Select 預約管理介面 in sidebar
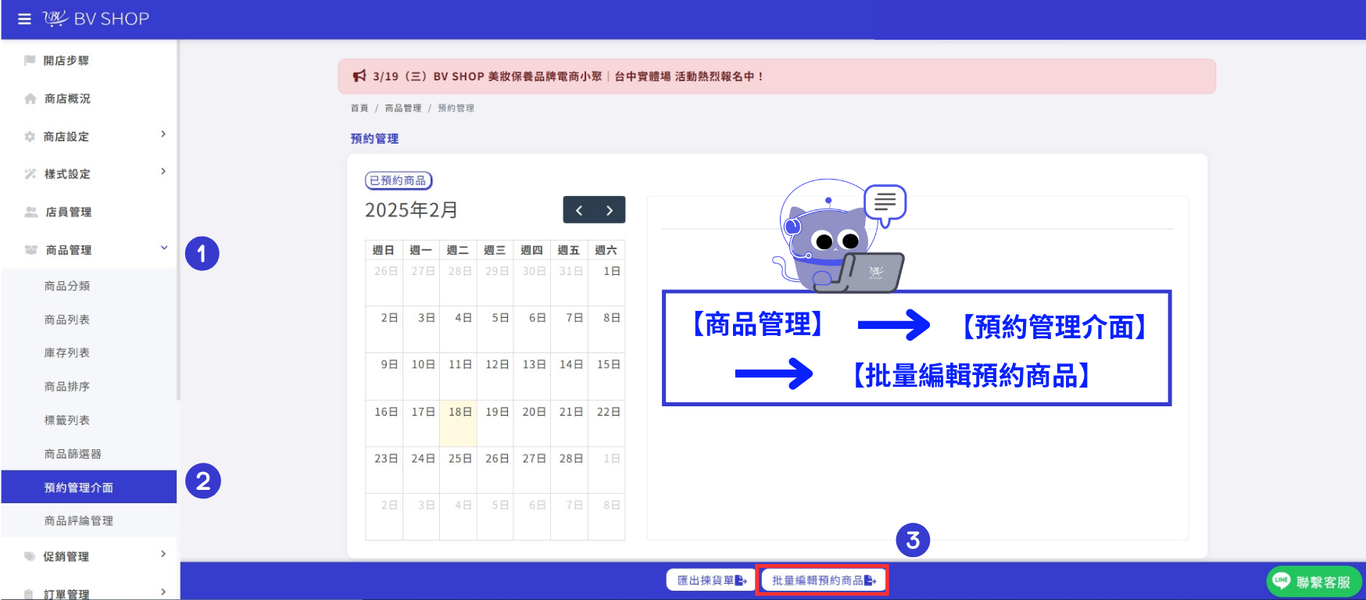 [x=88, y=487]
